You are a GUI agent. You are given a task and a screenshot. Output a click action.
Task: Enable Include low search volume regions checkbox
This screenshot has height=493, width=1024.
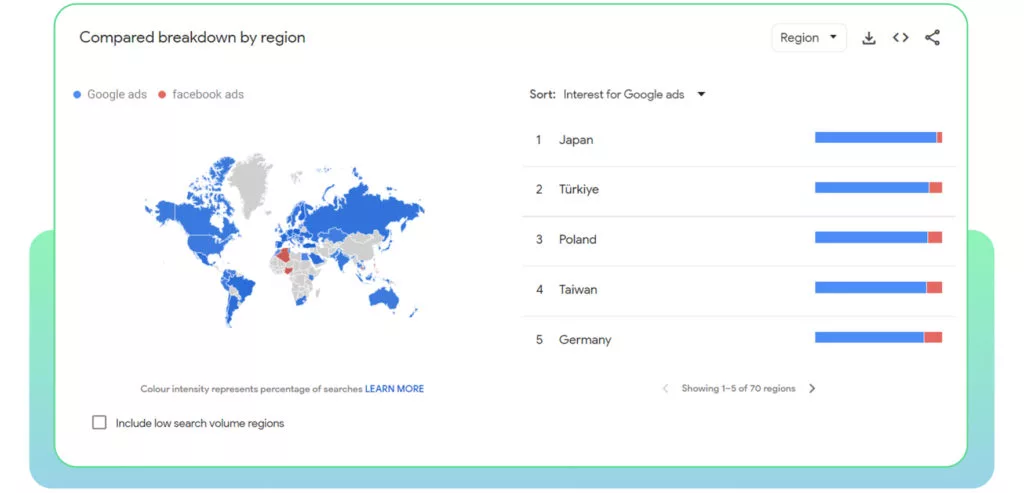pos(99,422)
